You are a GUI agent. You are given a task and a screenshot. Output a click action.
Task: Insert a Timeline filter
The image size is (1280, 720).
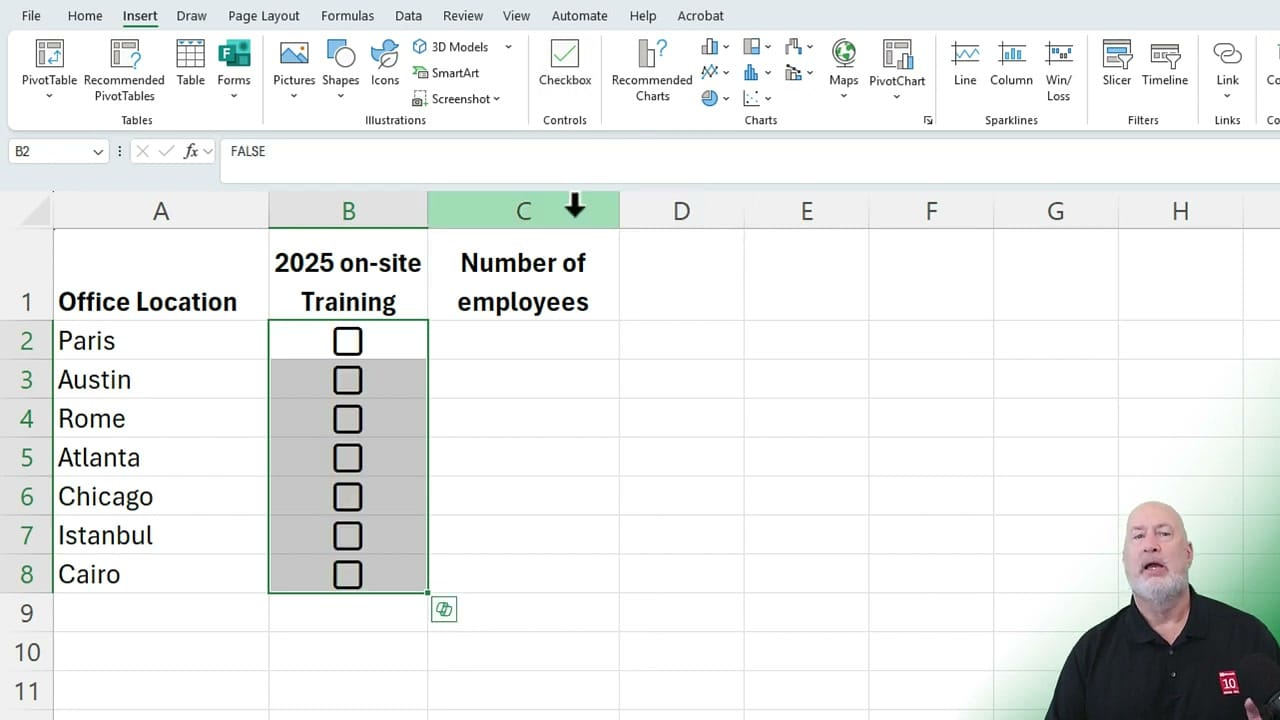(x=1164, y=62)
